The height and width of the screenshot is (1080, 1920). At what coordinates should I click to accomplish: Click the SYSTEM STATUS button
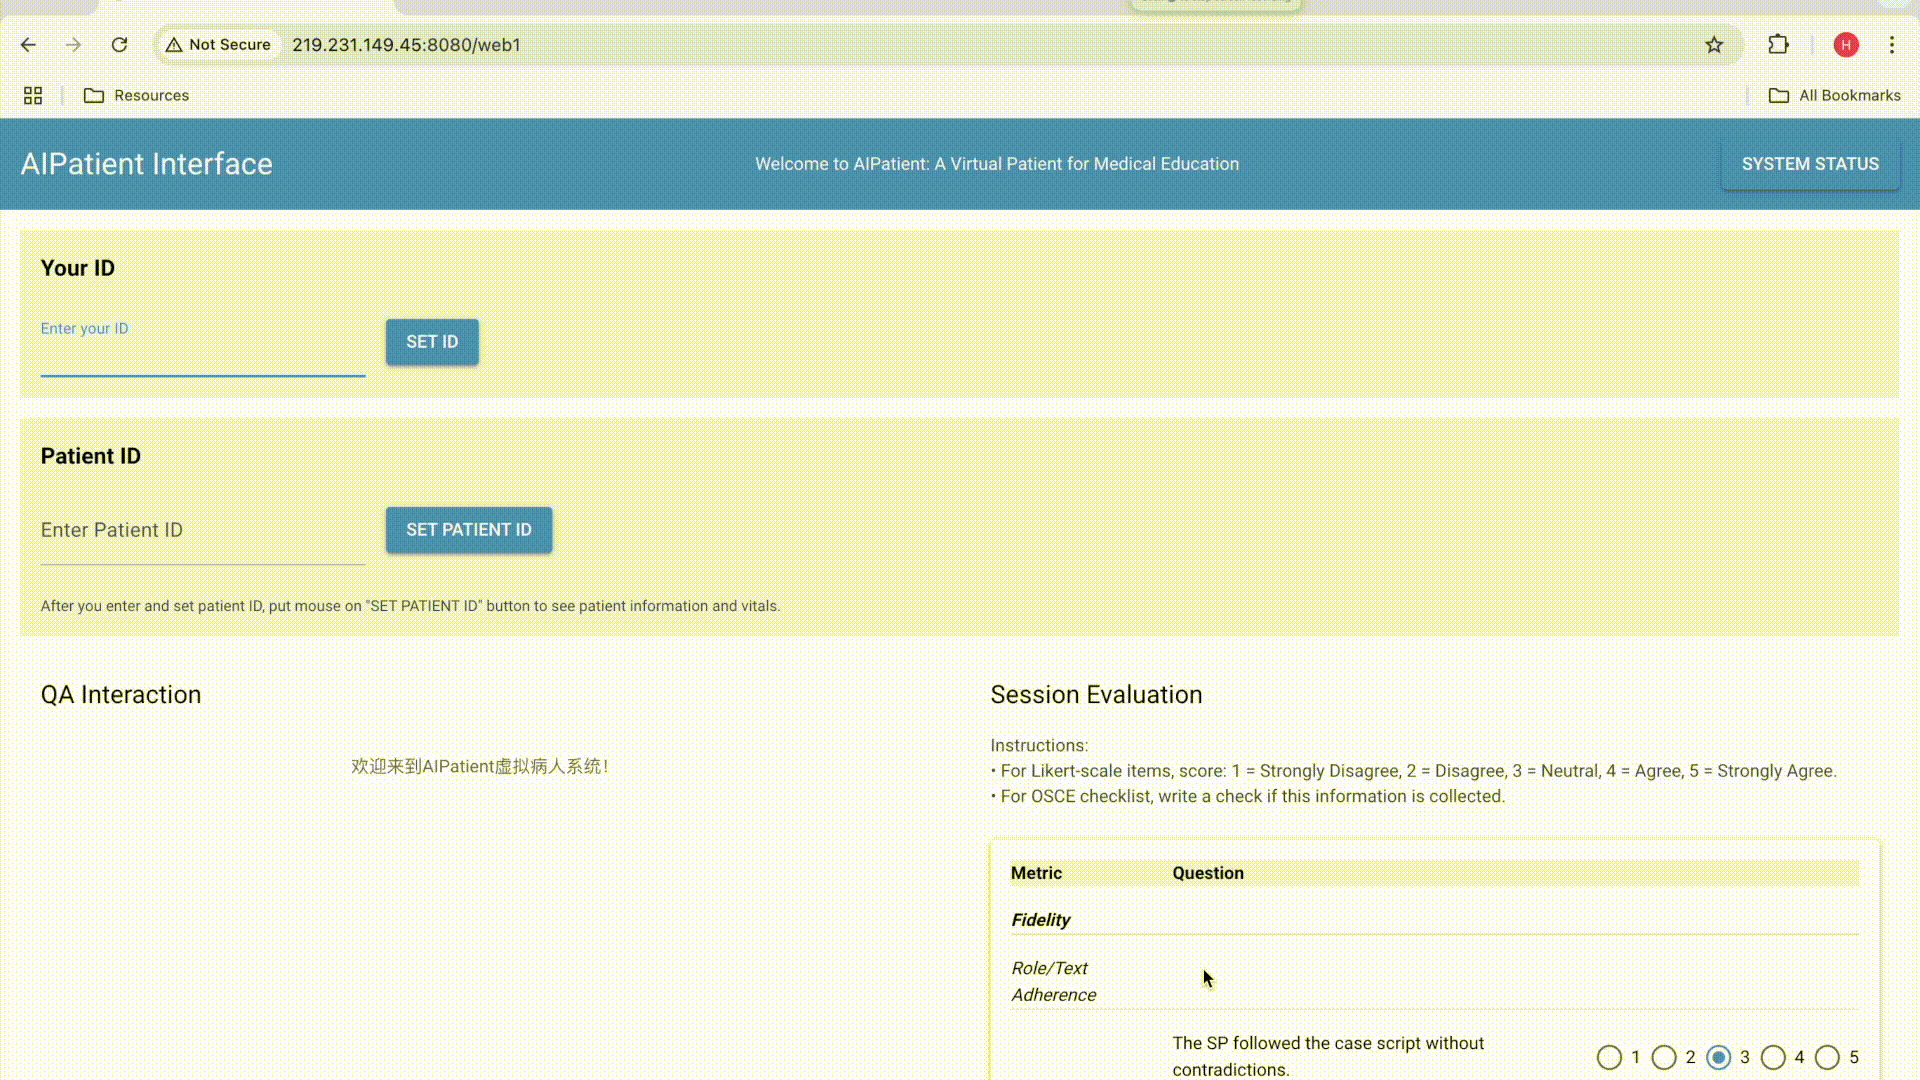(1810, 164)
